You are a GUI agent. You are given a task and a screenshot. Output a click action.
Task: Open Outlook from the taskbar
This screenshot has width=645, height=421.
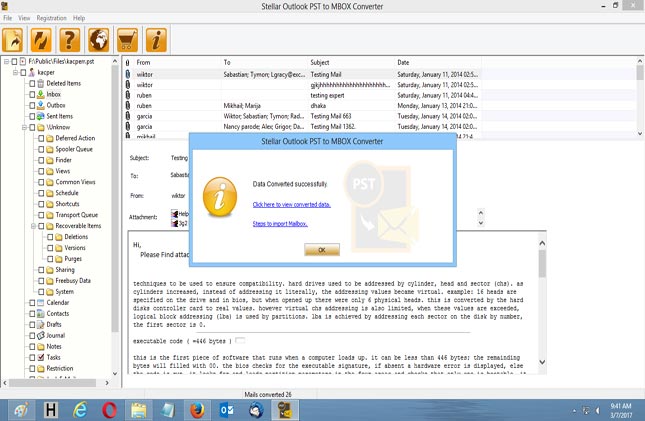click(227, 410)
